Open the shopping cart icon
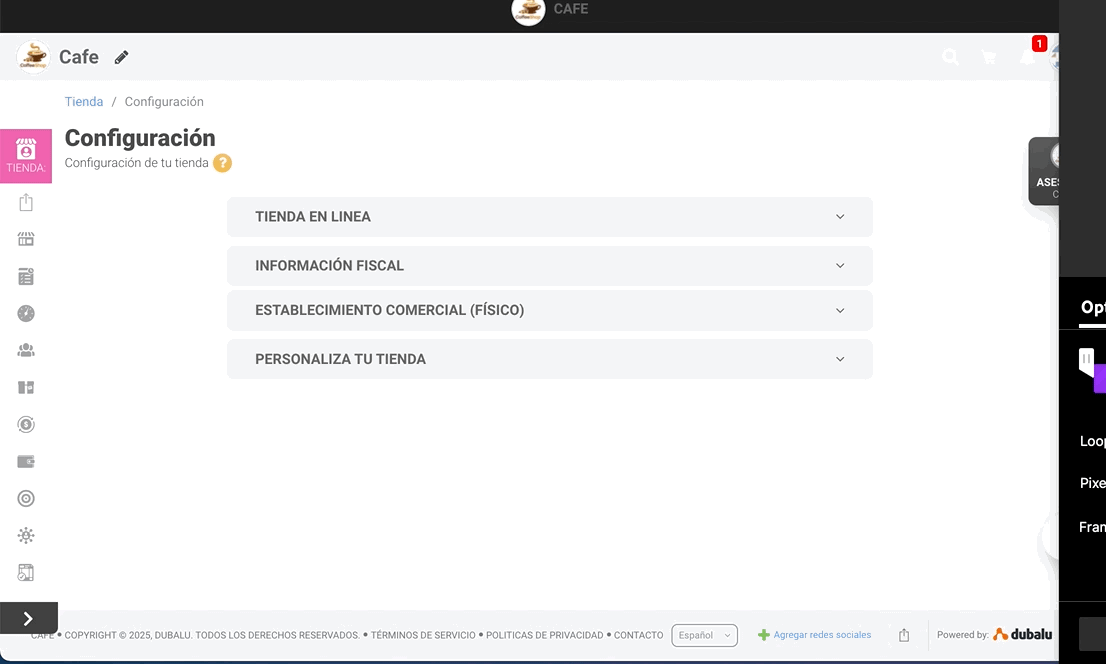Image resolution: width=1106 pixels, height=664 pixels. pyautogui.click(x=989, y=57)
